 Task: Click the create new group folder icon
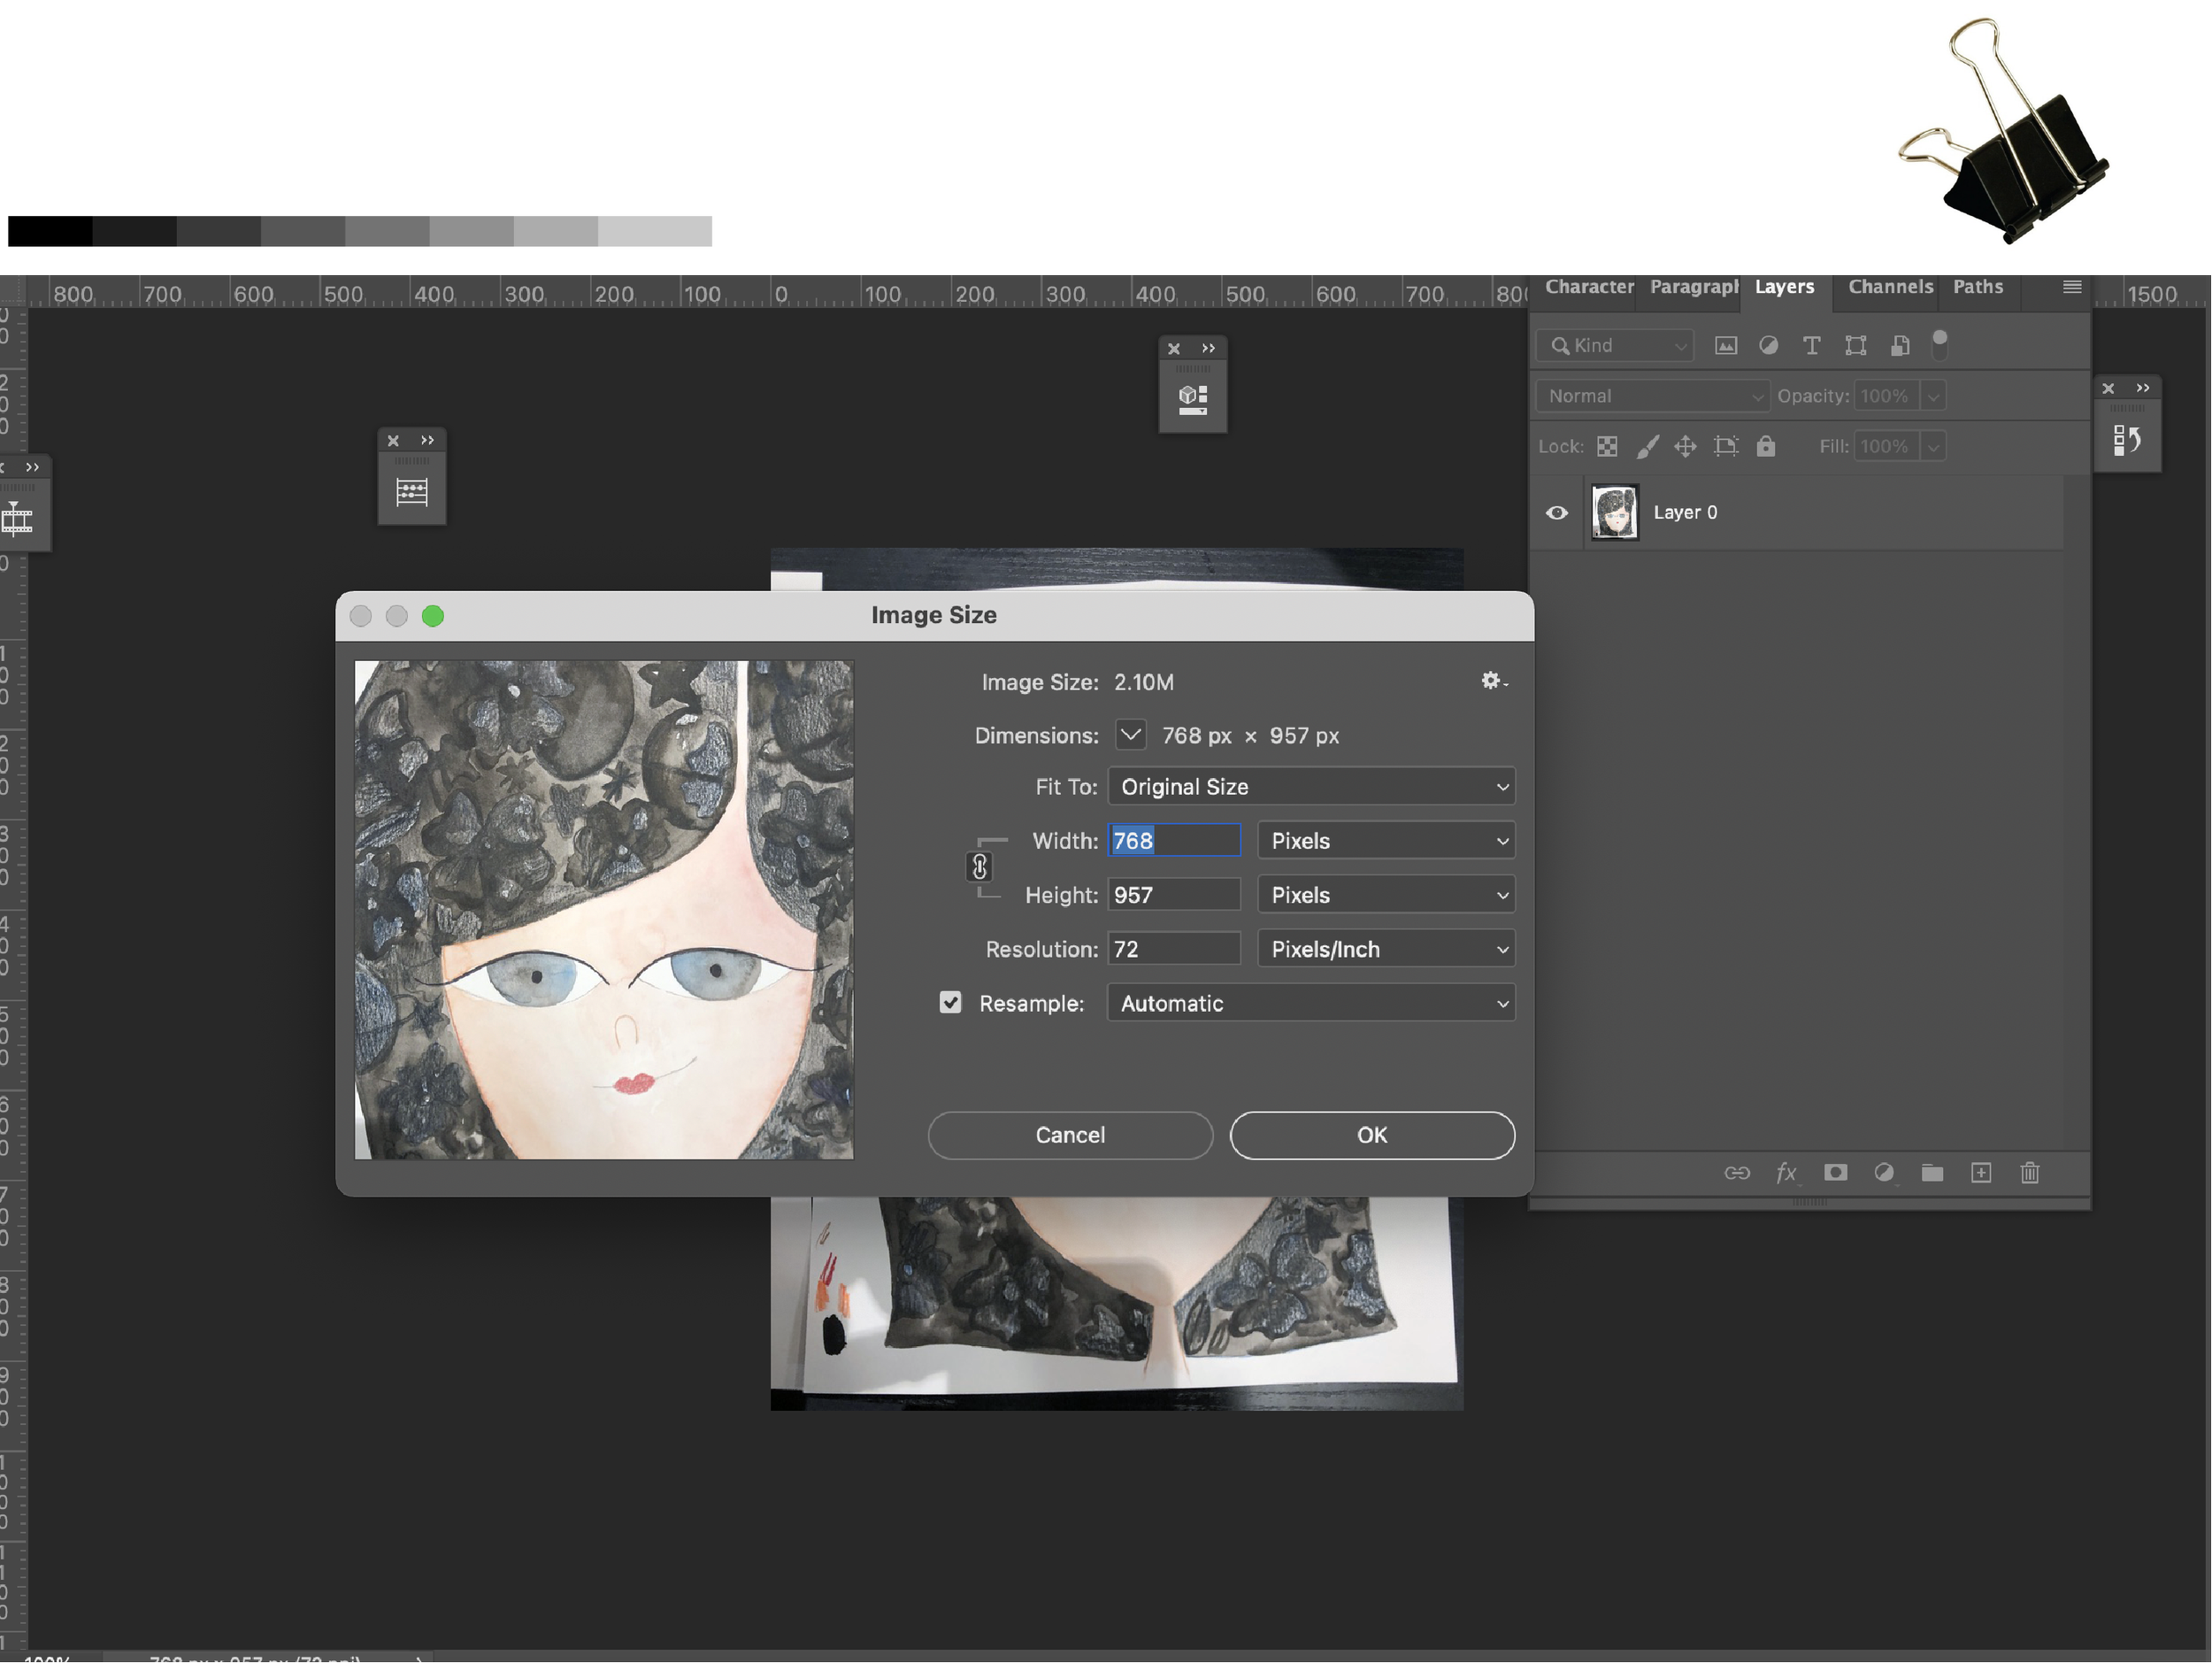1932,1173
